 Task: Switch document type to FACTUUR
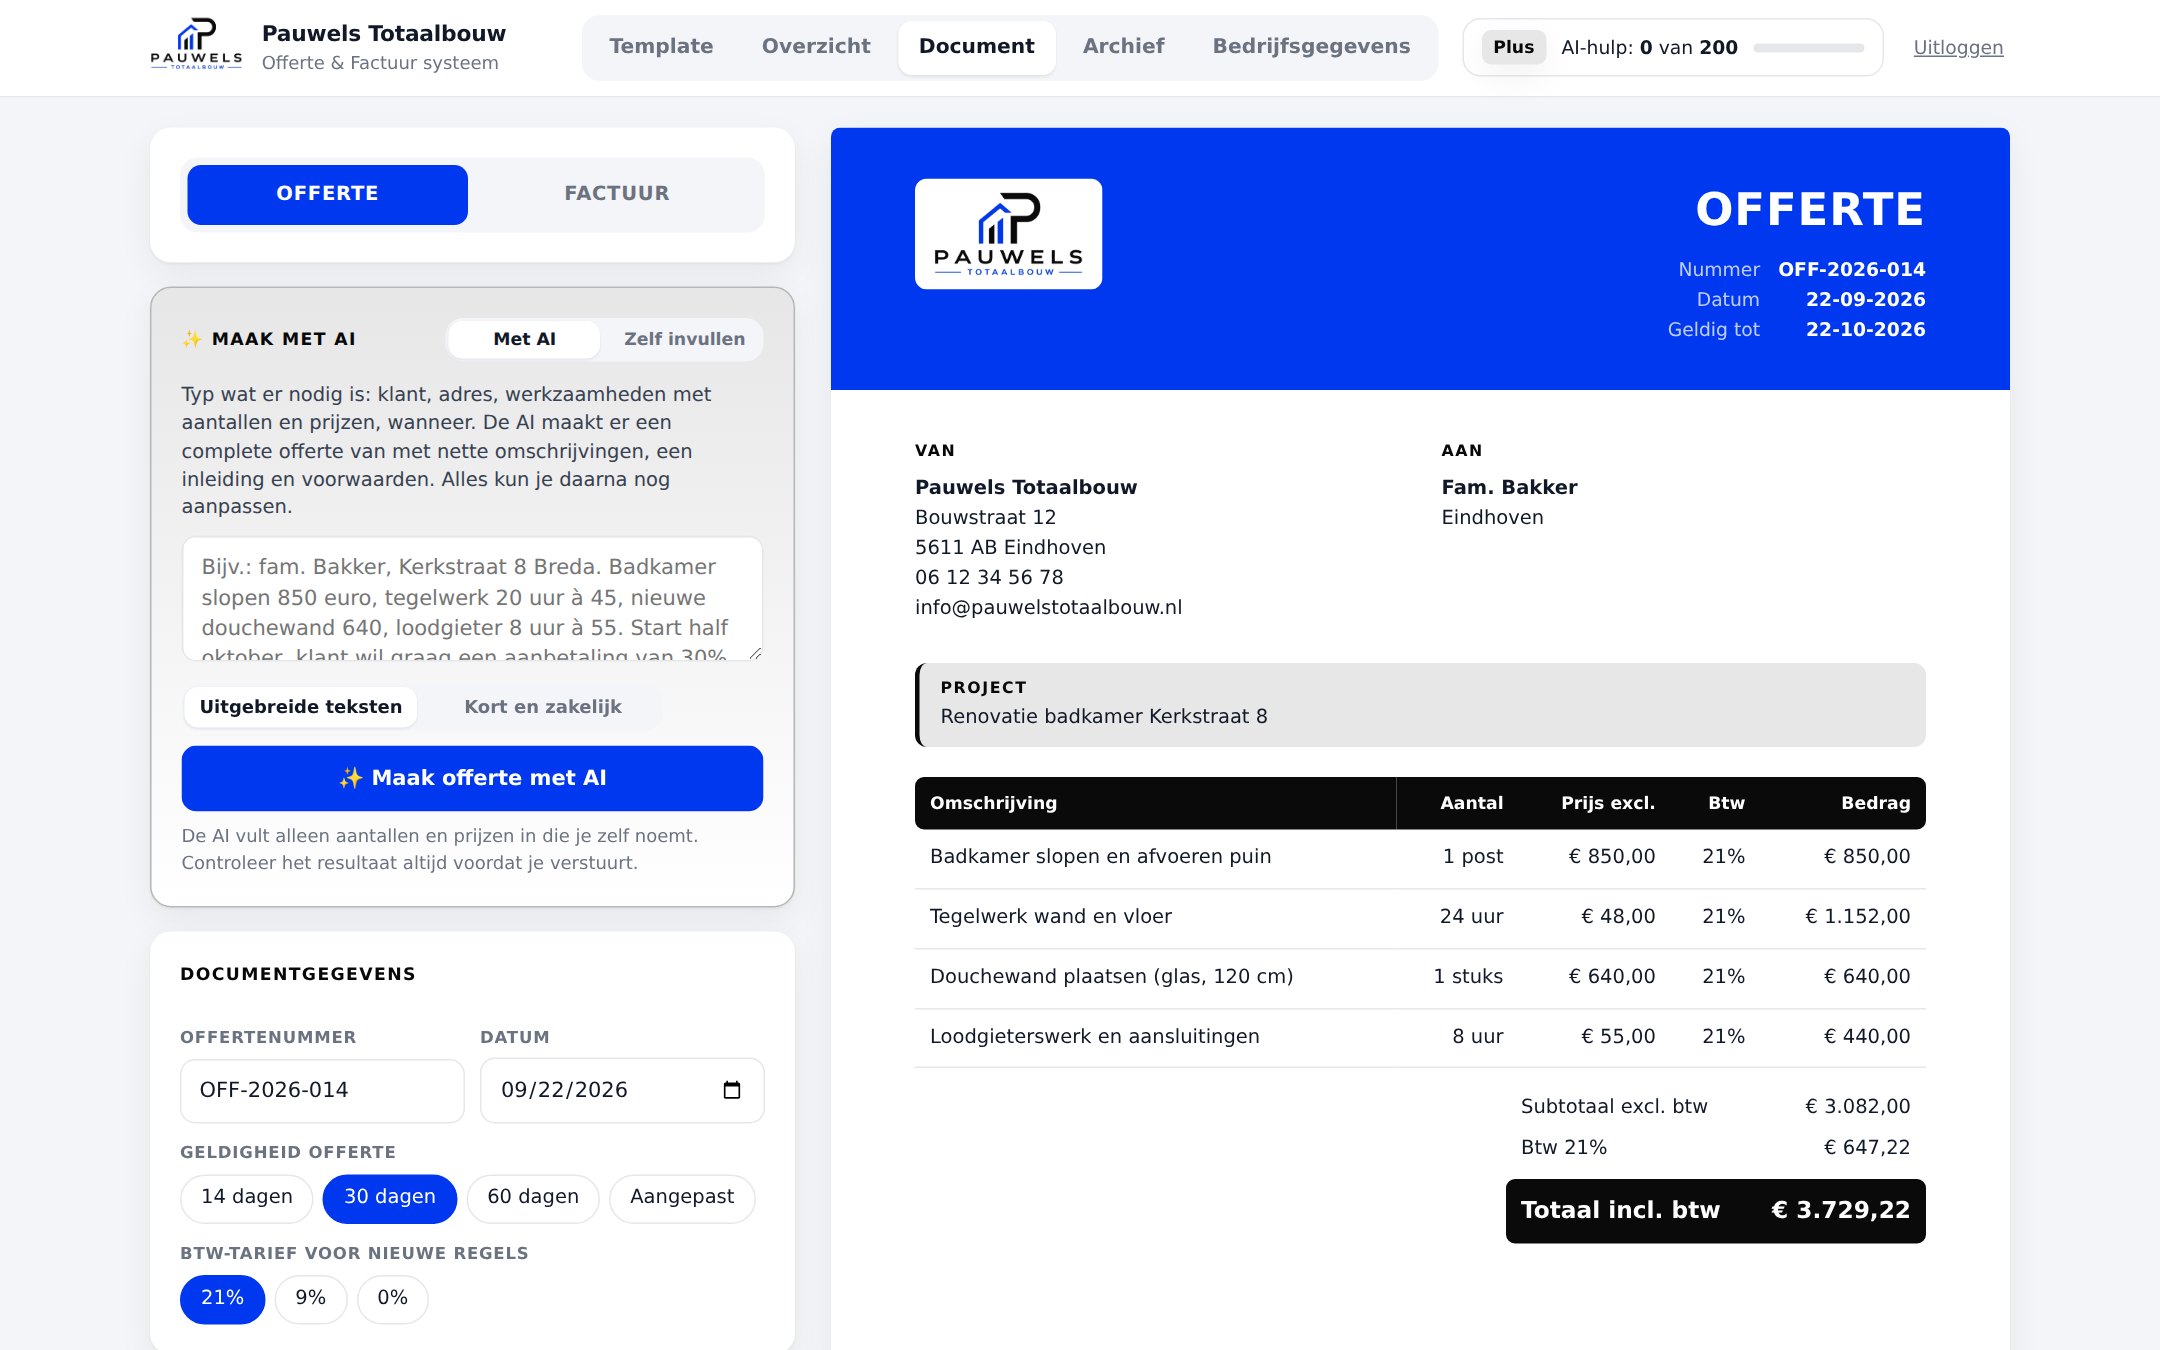pyautogui.click(x=617, y=194)
